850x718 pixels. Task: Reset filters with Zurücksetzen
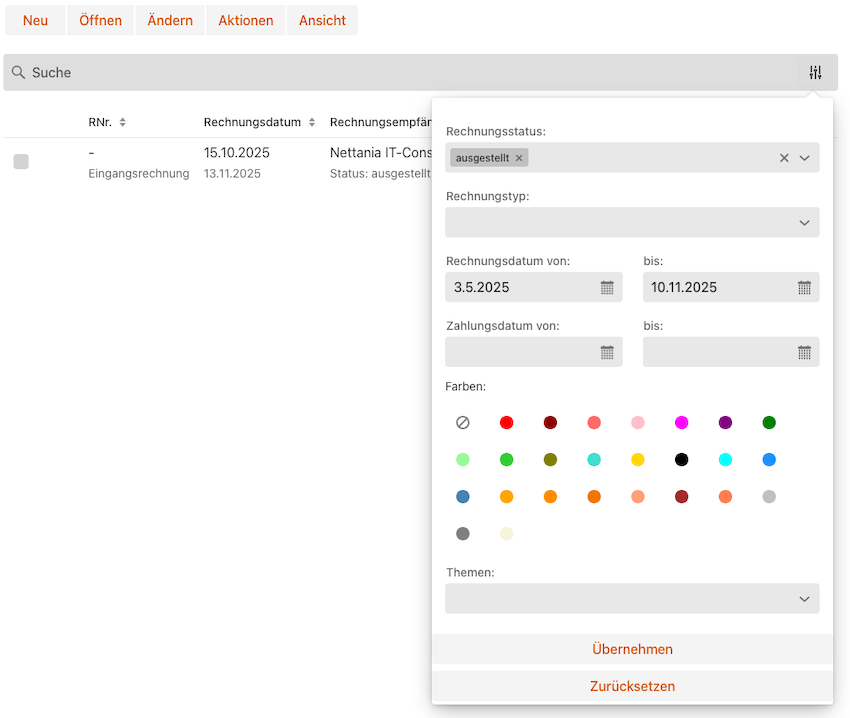pos(632,686)
